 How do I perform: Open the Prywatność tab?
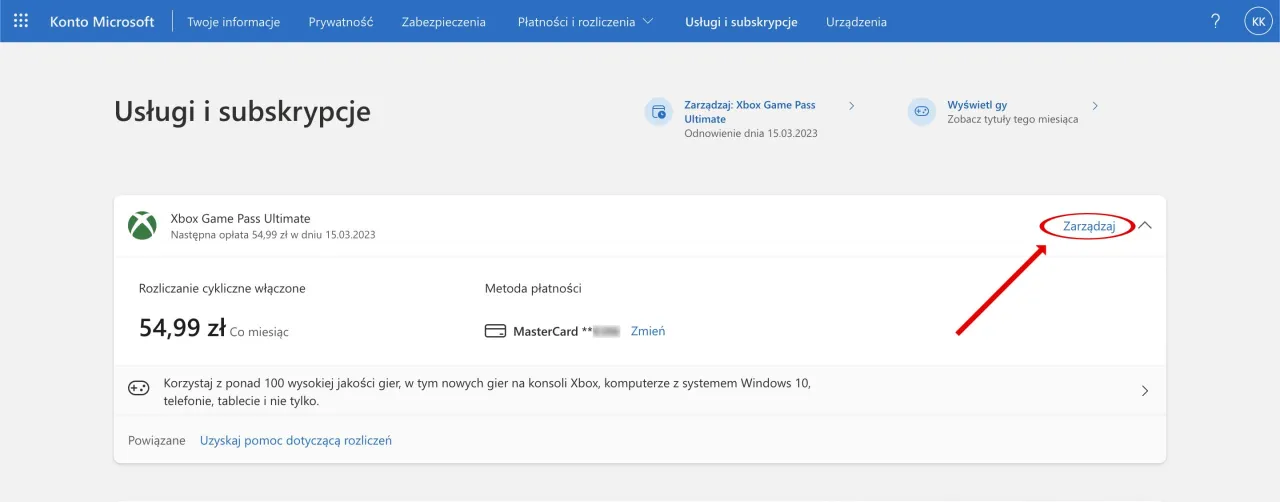tap(341, 21)
